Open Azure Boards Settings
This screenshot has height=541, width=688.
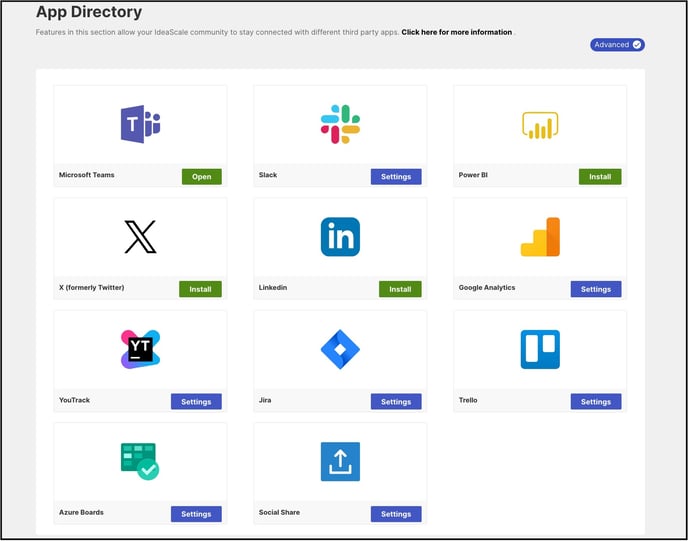click(x=196, y=514)
